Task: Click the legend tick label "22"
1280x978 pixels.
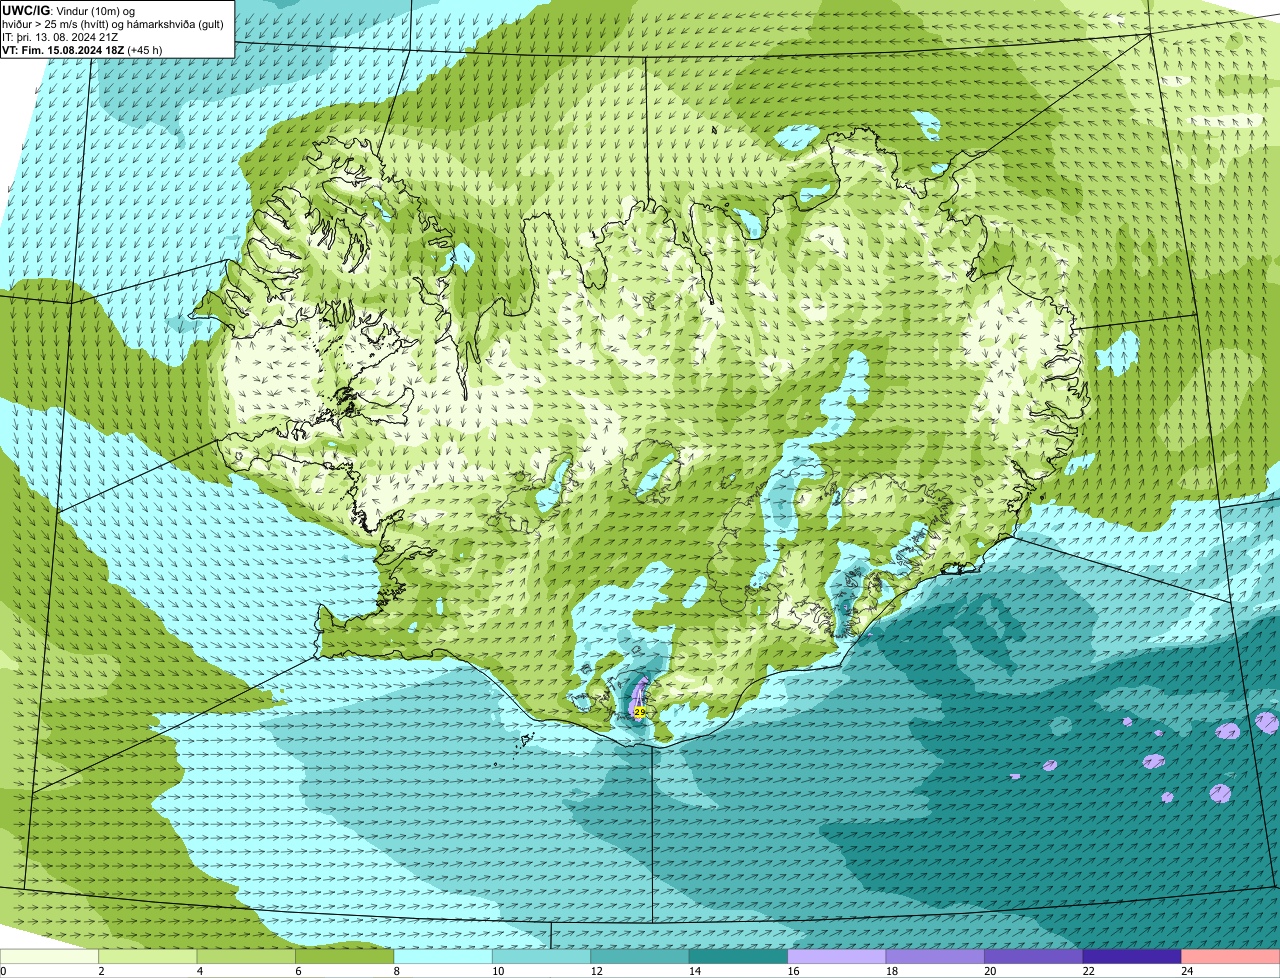Action: (x=1088, y=971)
